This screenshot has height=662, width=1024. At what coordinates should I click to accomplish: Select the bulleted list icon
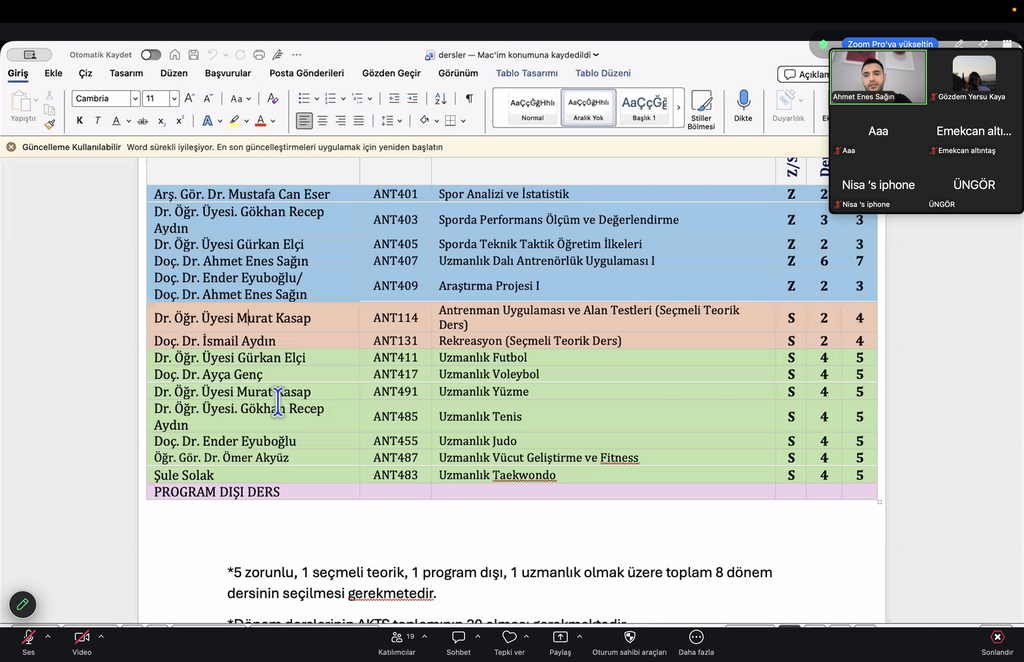[304, 99]
